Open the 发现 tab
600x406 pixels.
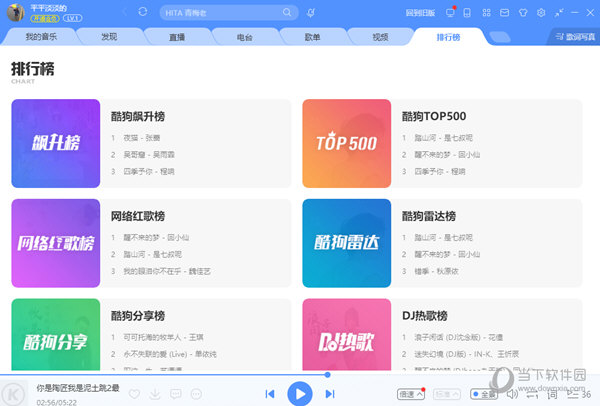pos(109,37)
